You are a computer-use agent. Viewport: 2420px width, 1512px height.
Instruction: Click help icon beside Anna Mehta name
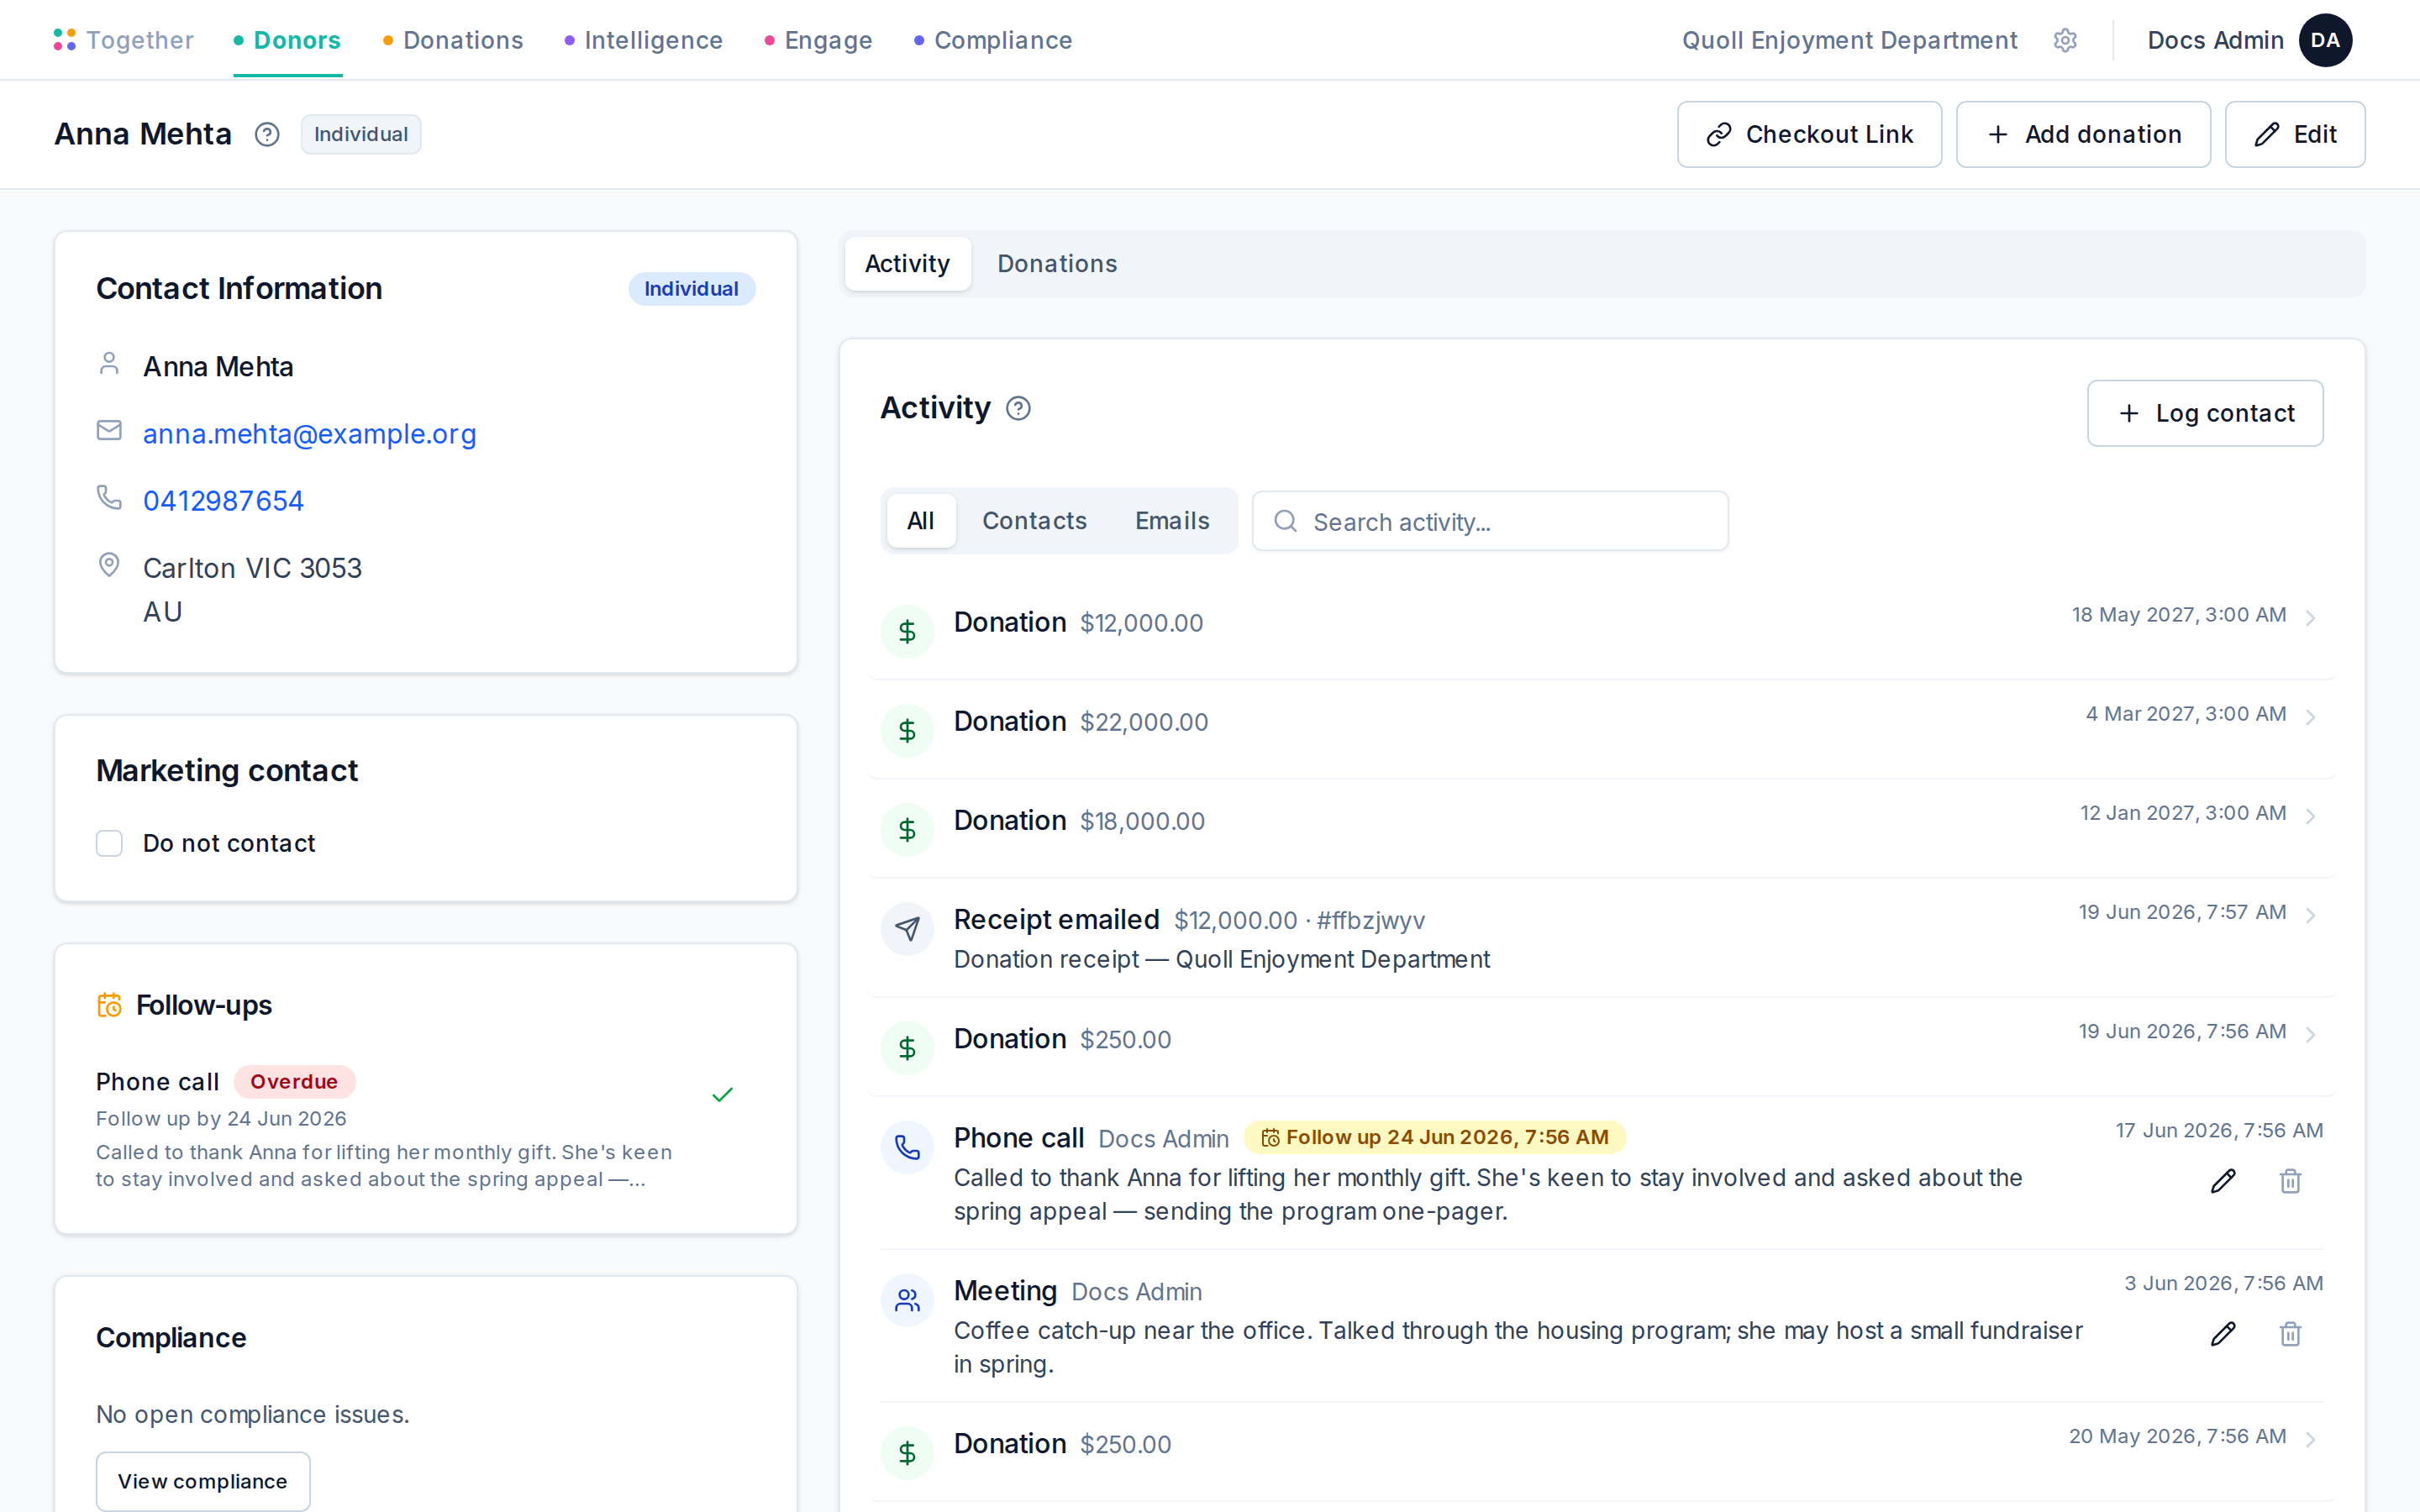click(x=267, y=134)
